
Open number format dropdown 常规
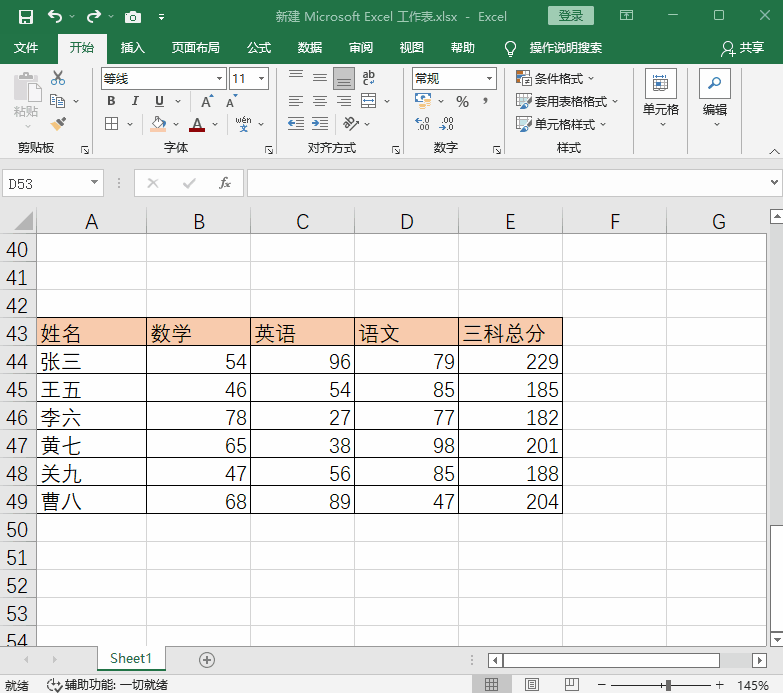489,78
